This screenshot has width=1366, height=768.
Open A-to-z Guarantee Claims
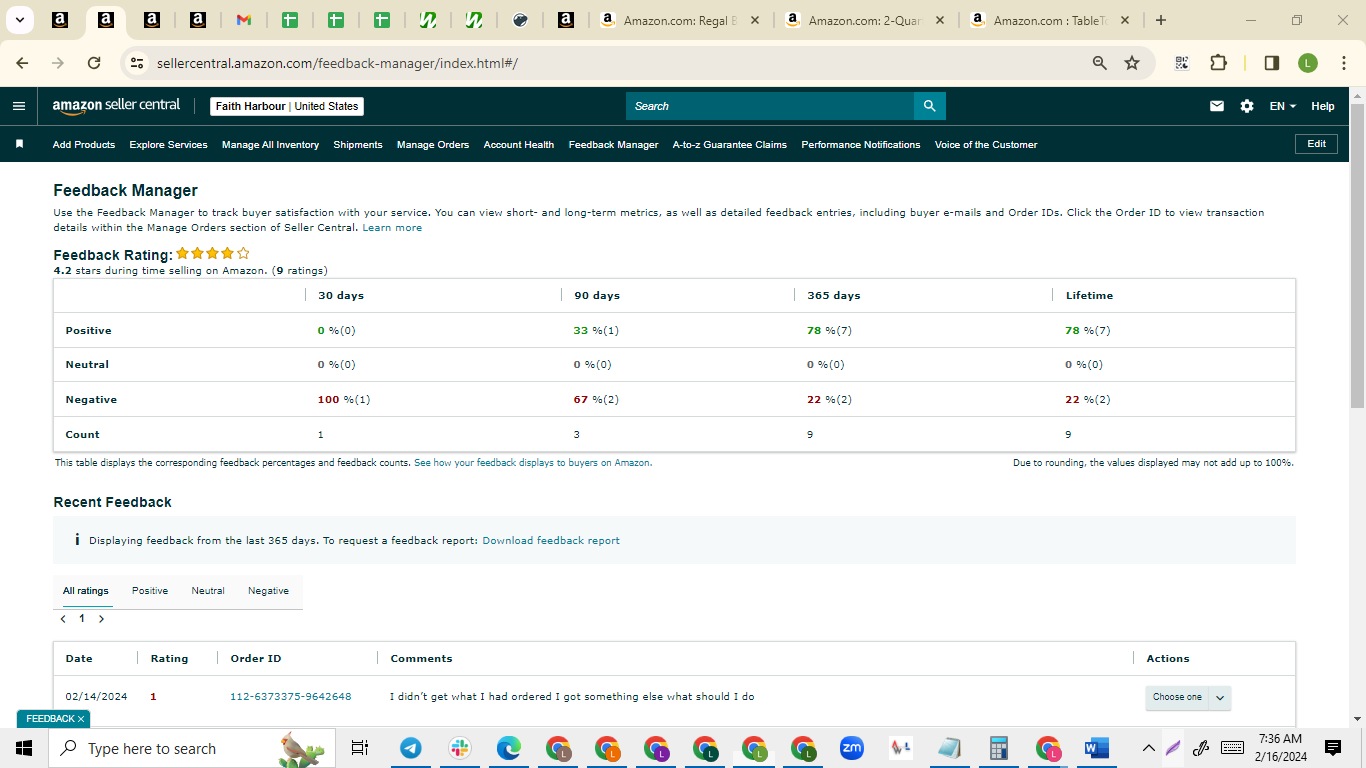point(730,145)
